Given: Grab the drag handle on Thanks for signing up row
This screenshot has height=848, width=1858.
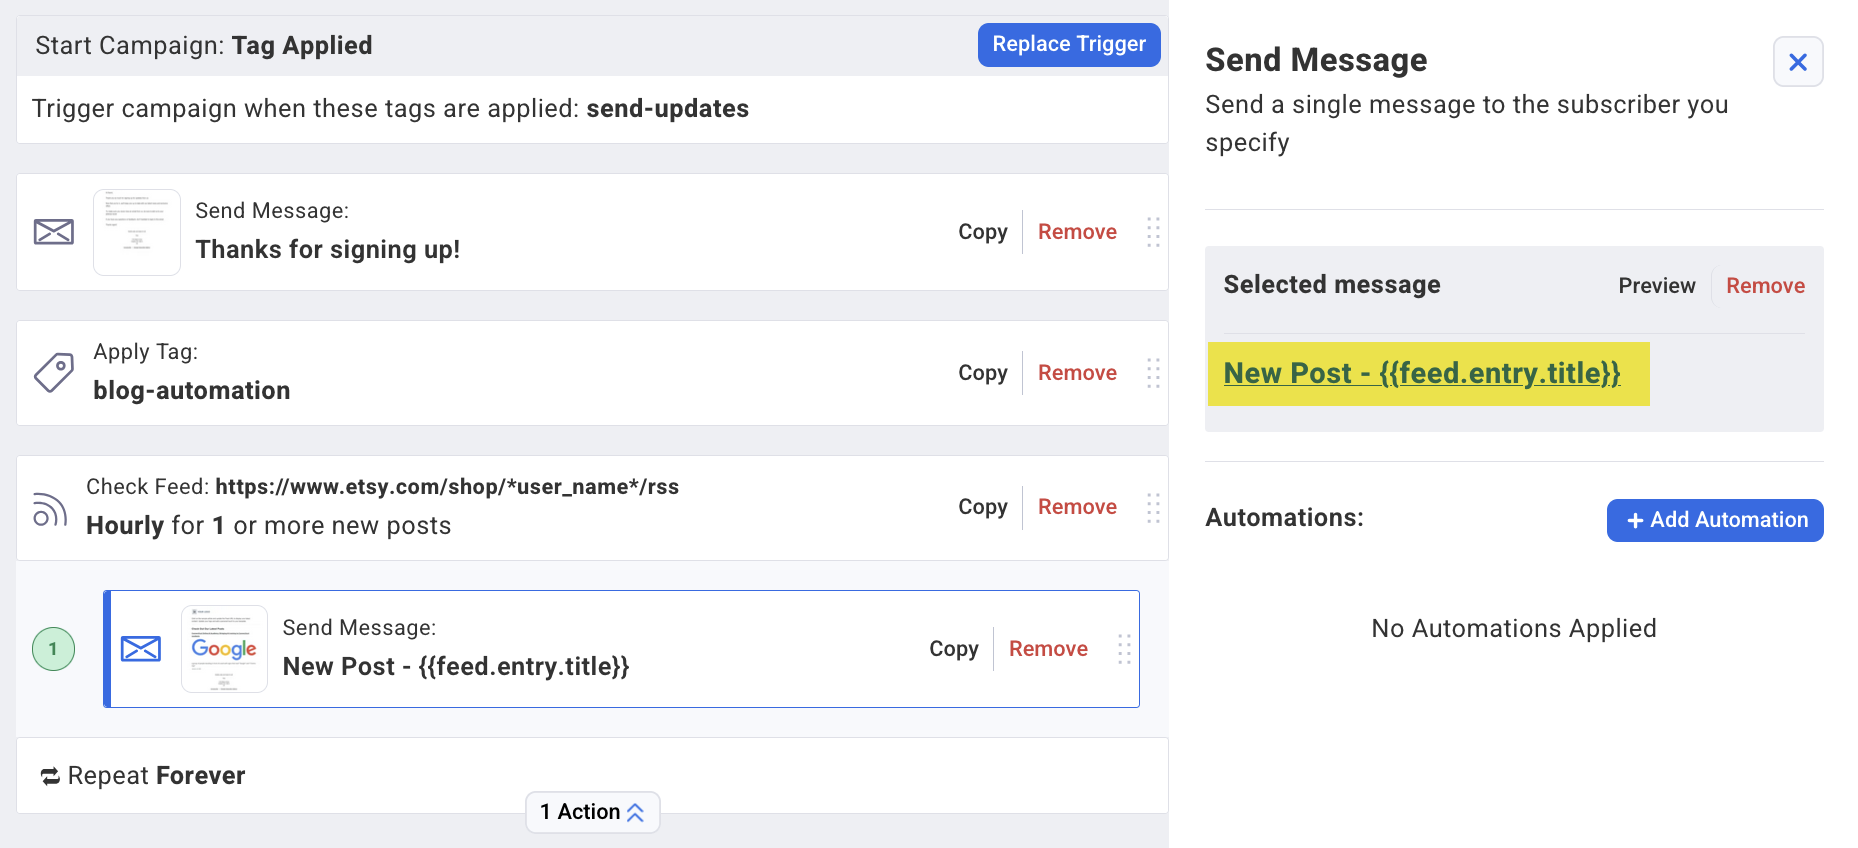Looking at the screenshot, I should [x=1153, y=232].
